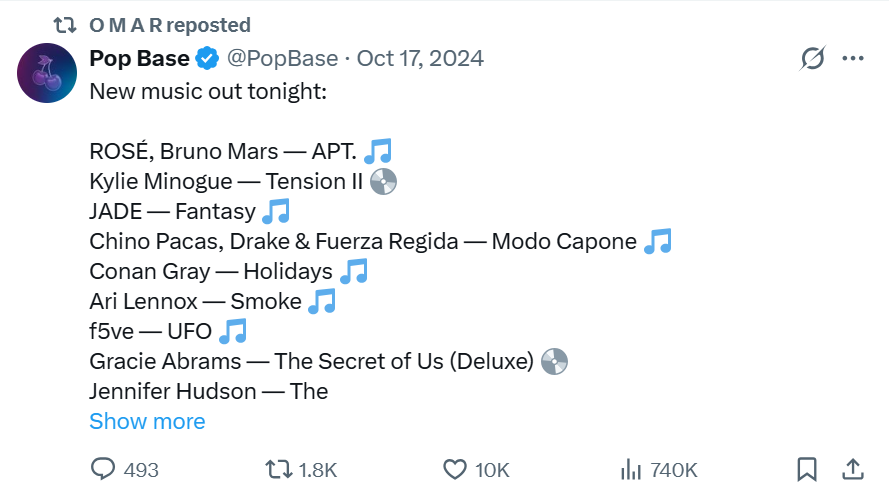Viewport: 889px width, 500px height.
Task: Click the 493 replies count
Action: (141, 470)
